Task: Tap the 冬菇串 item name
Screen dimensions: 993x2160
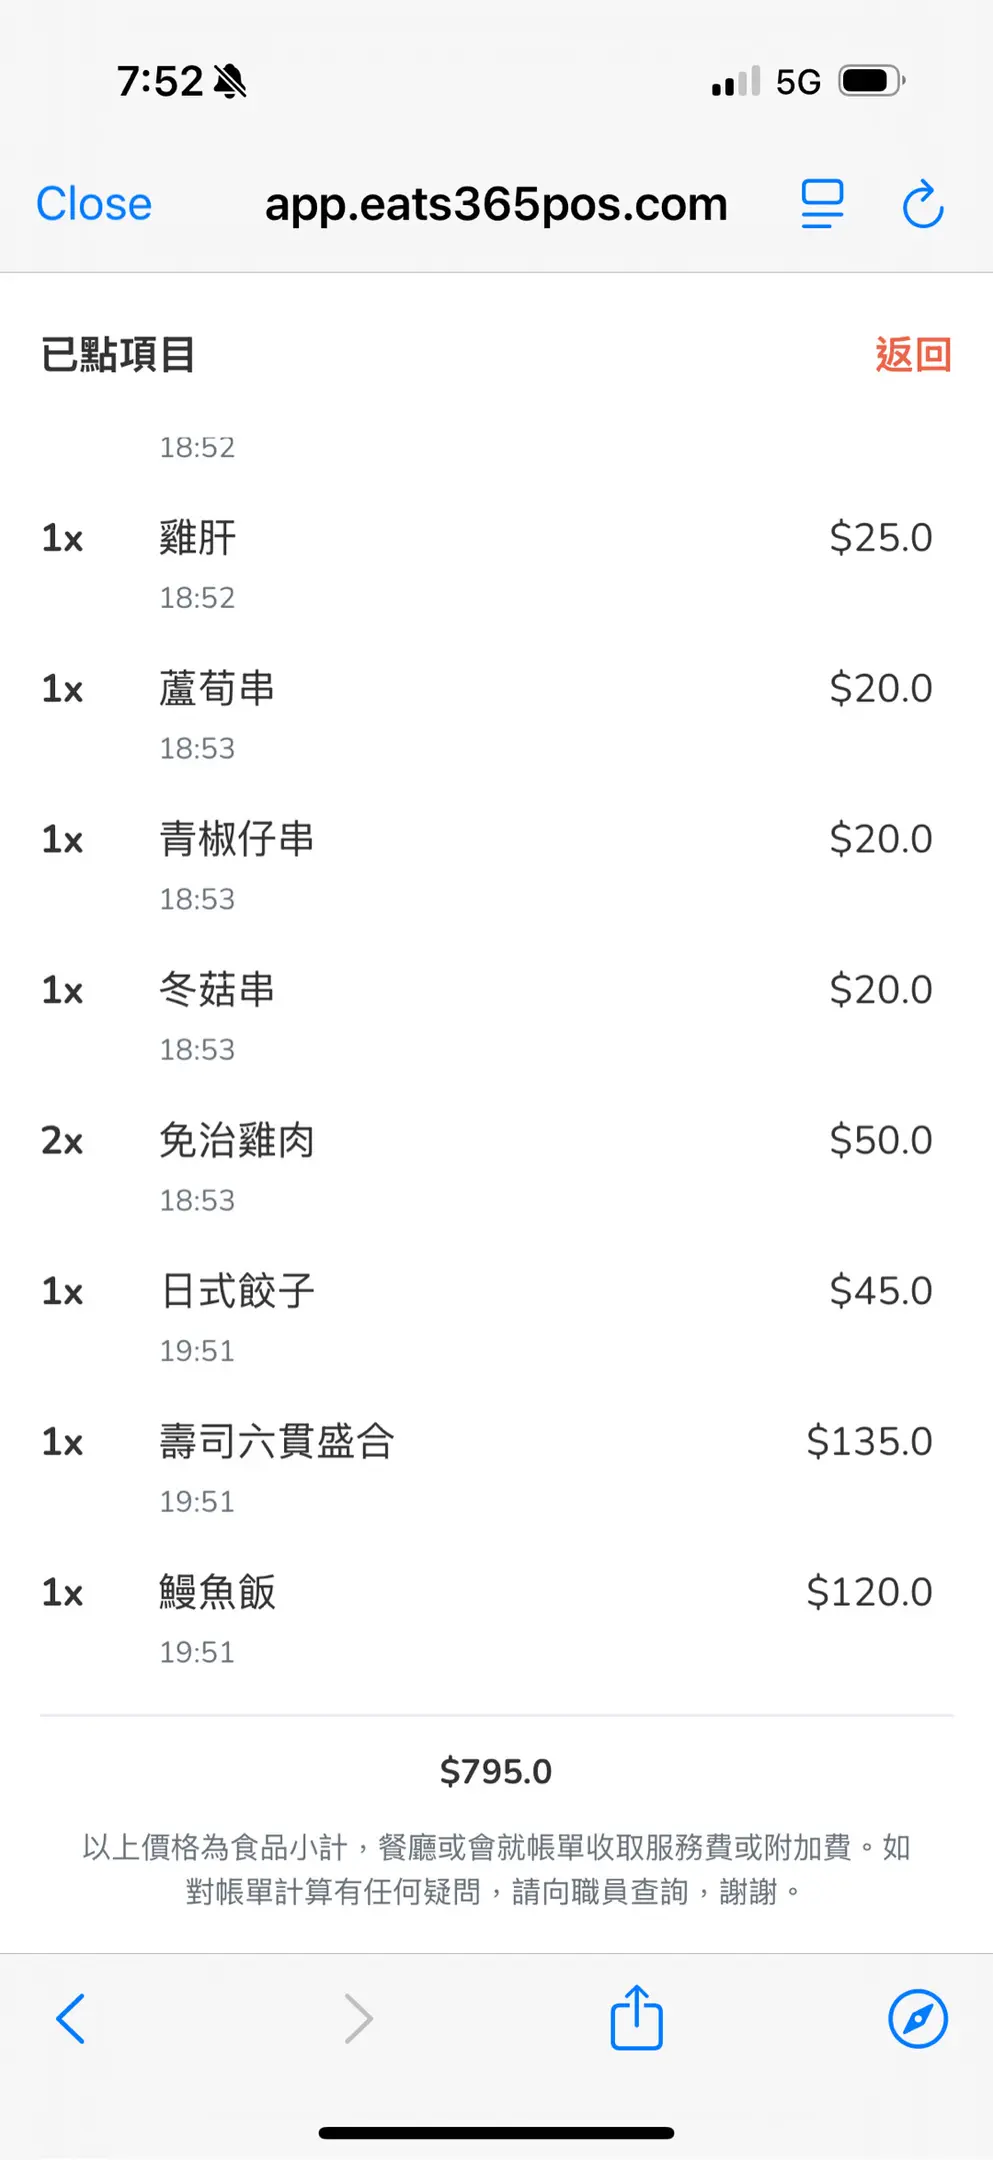Action: 217,990
